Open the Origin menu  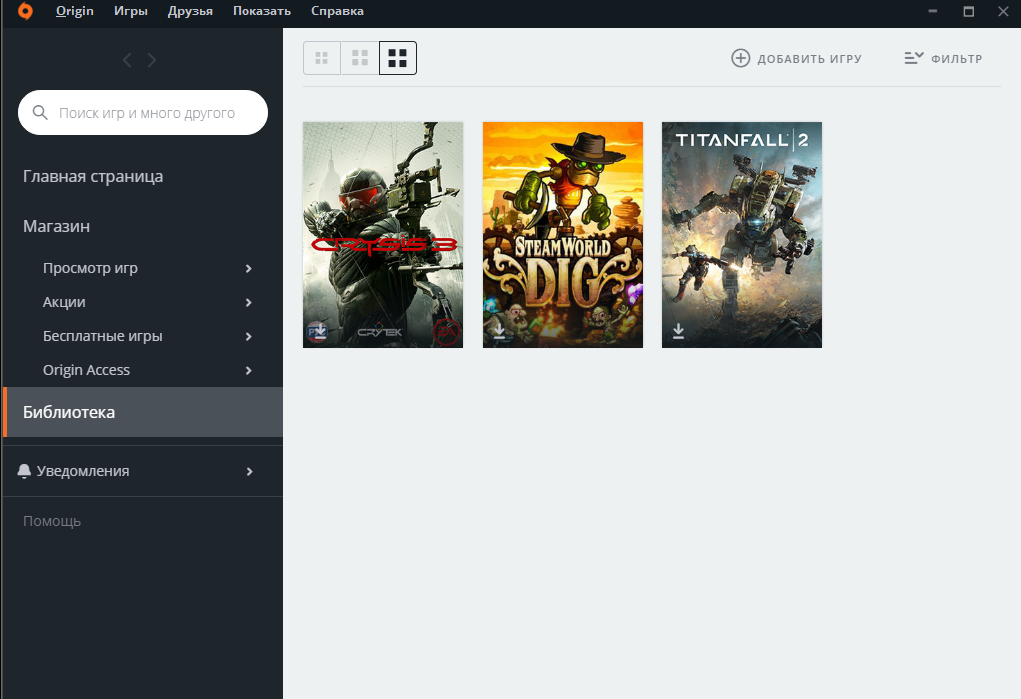point(75,11)
